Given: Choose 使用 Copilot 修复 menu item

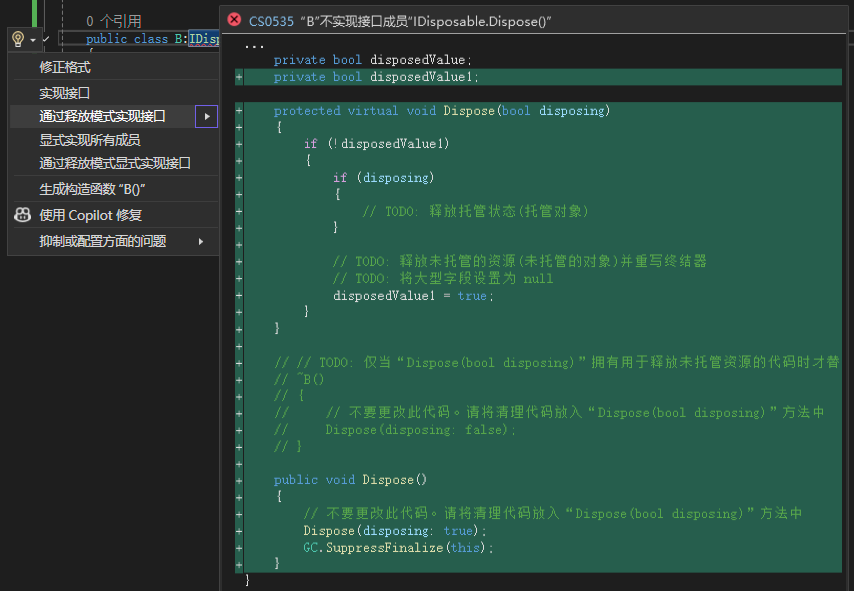Looking at the screenshot, I should pos(91,215).
